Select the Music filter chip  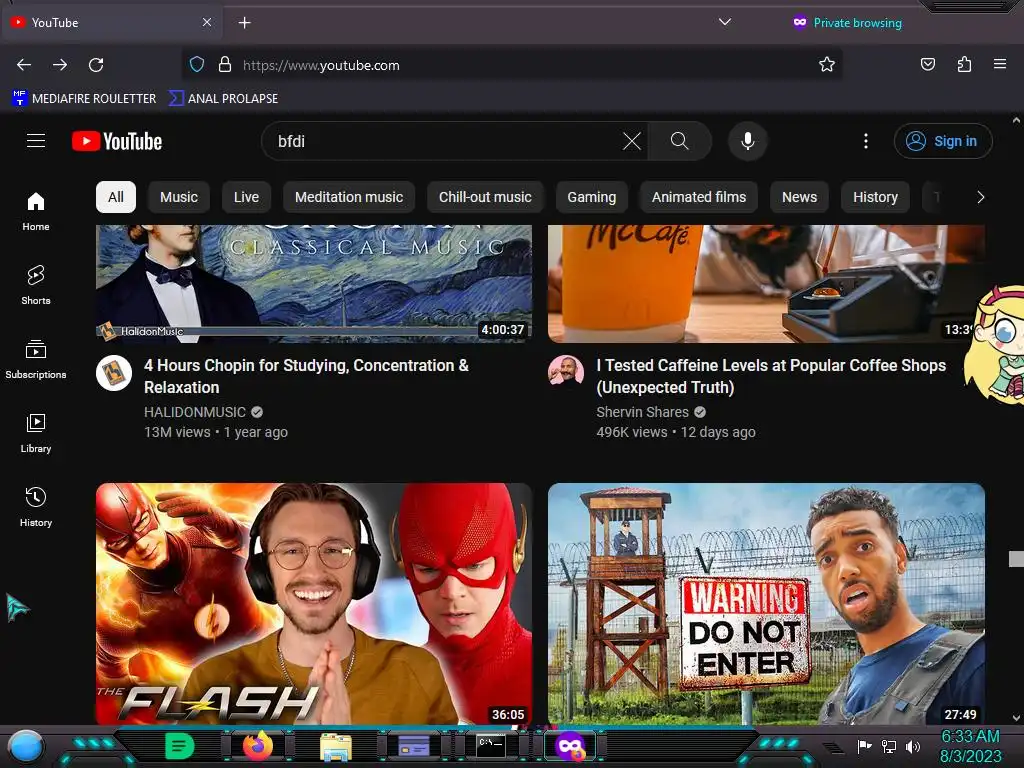(179, 197)
